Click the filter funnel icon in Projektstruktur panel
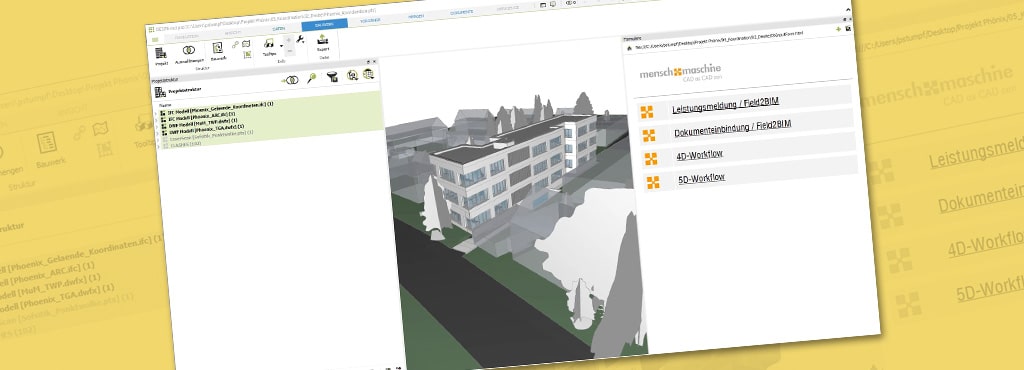This screenshot has height=370, width=1024. tap(332, 77)
